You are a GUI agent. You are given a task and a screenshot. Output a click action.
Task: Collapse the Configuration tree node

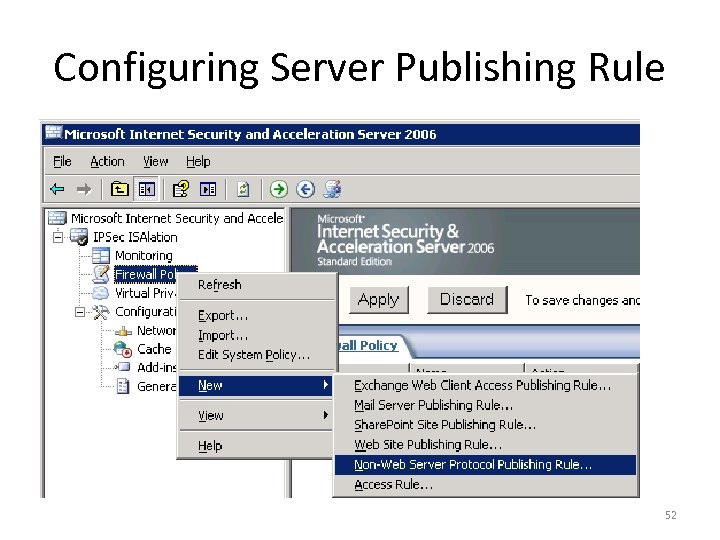coord(80,312)
